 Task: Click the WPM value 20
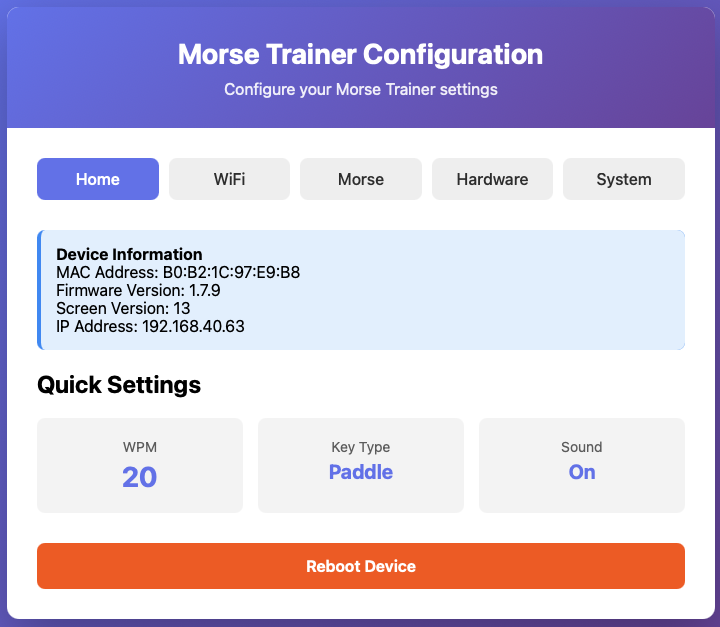(140, 477)
